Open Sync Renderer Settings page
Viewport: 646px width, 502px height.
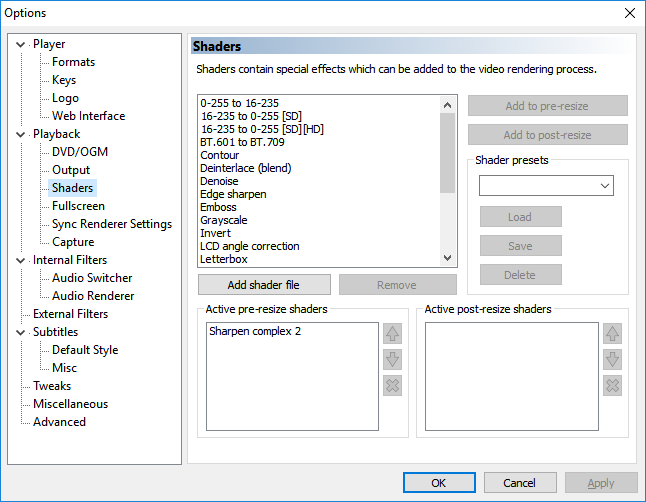click(x=112, y=224)
